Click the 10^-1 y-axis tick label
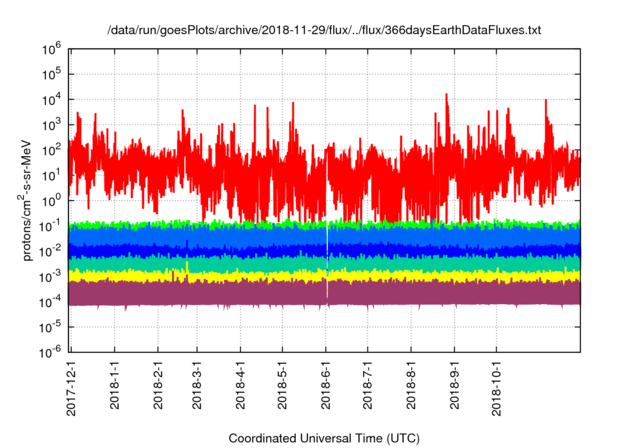The image size is (640, 448). pyautogui.click(x=50, y=226)
